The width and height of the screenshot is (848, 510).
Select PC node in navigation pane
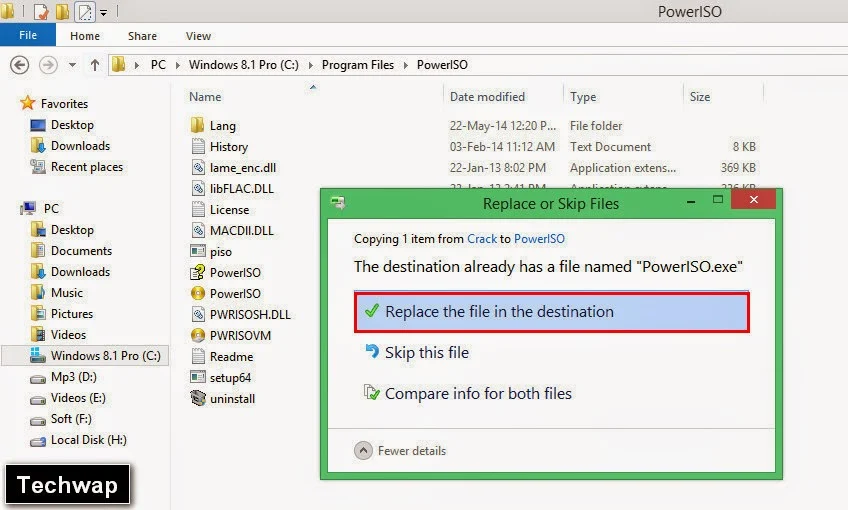coord(51,208)
